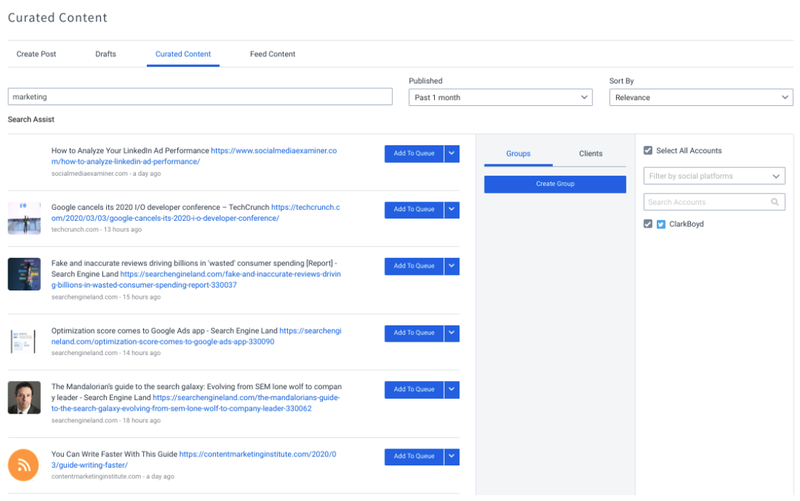The width and height of the screenshot is (800, 501).
Task: Click the Search Accounts input field
Action: [x=714, y=202]
